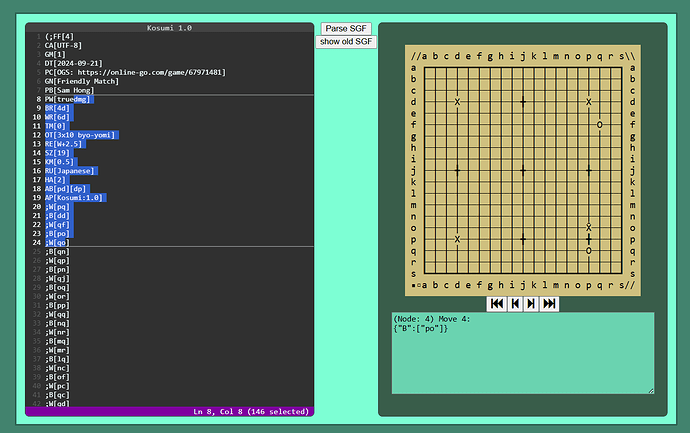Click line 'CA[UTF-8]'
690x433 pixels.
click(x=63, y=45)
